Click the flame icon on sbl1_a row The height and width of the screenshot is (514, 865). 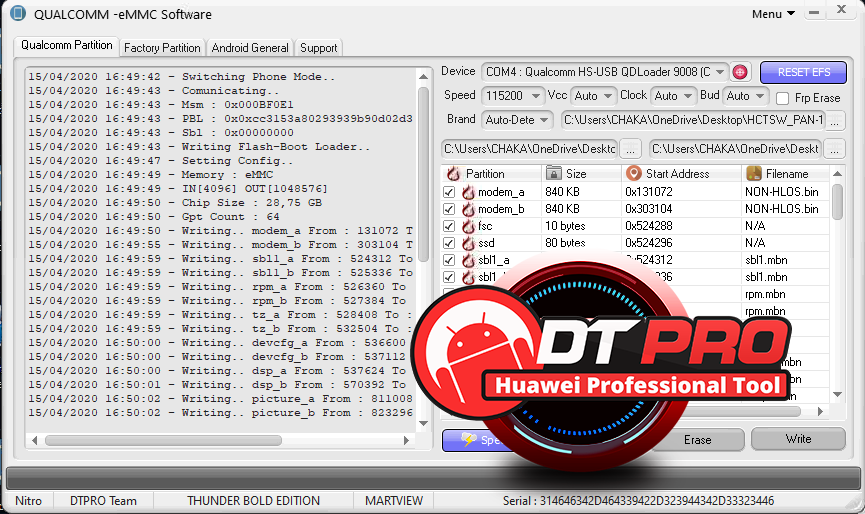tap(468, 260)
